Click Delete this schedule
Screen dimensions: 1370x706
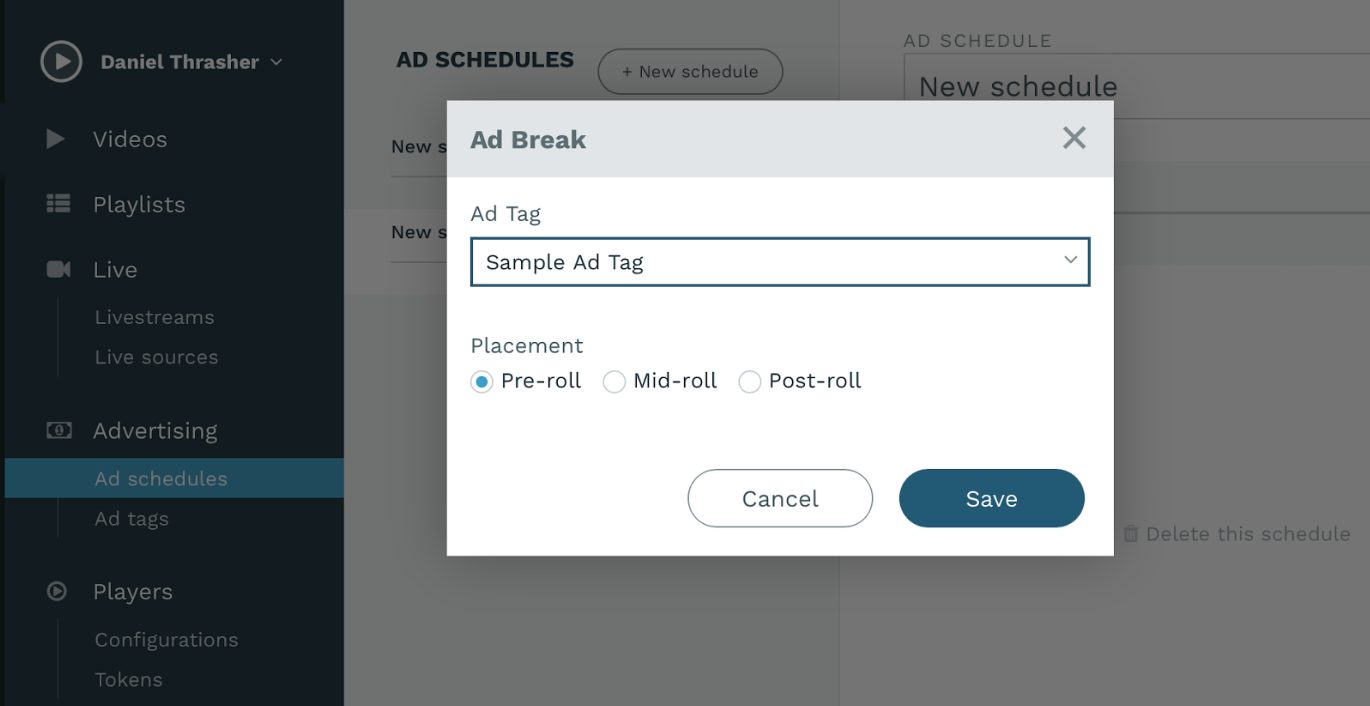pos(1248,534)
